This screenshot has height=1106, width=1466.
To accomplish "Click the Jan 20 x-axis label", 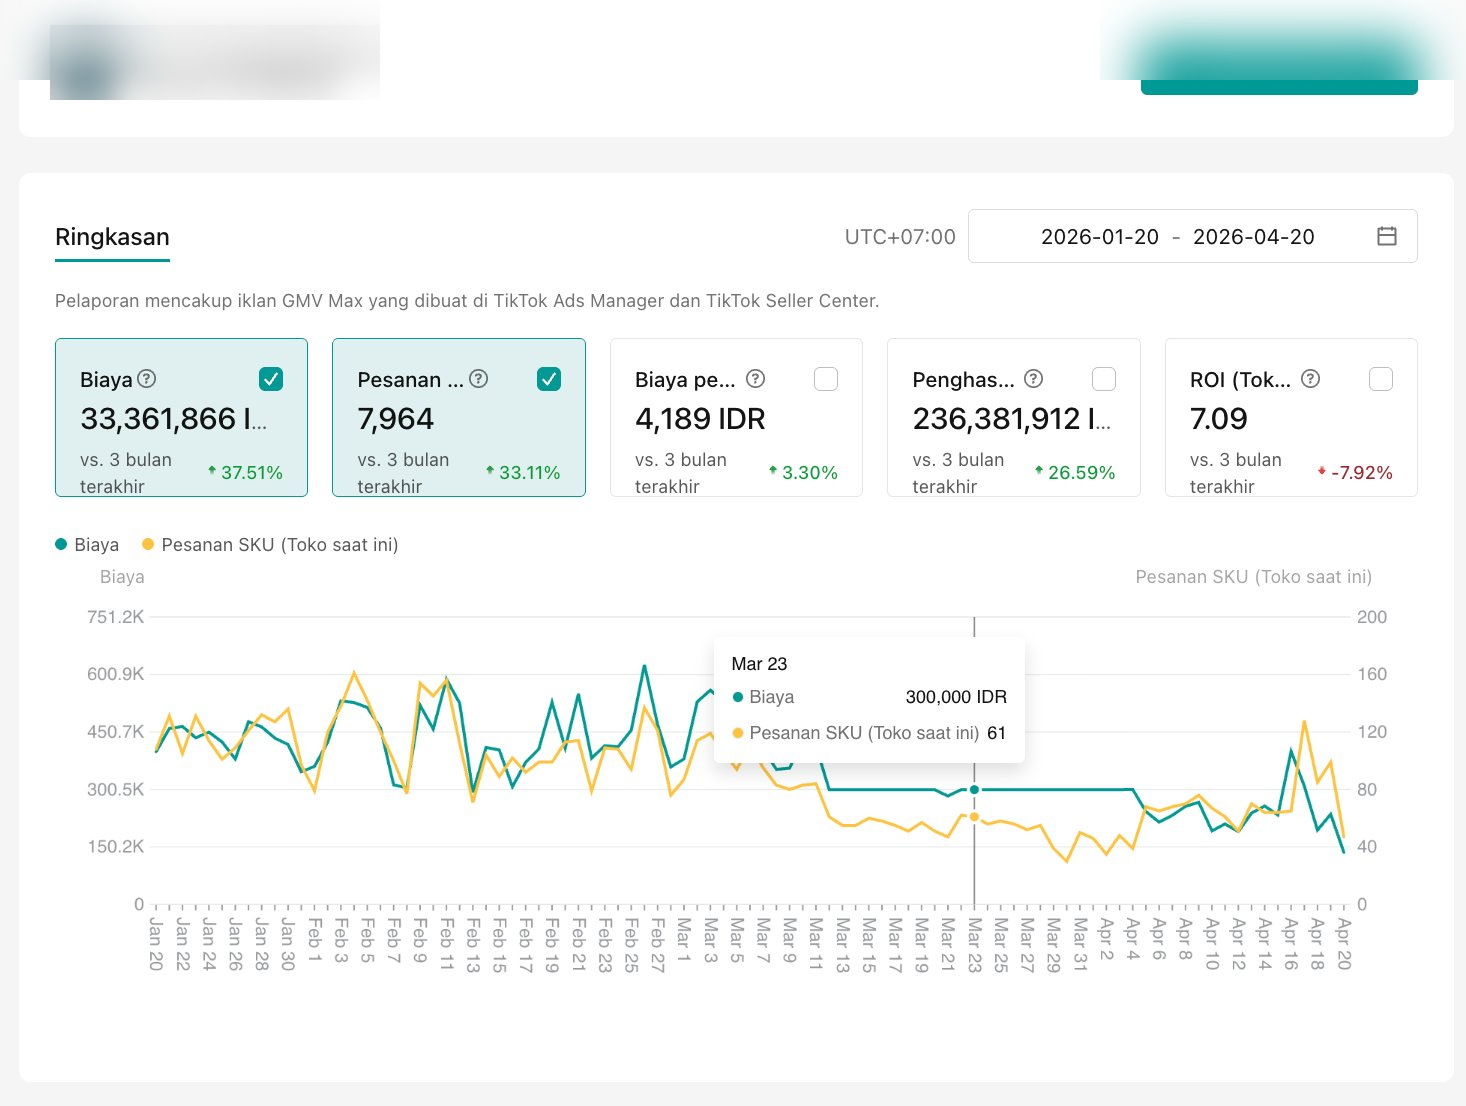I will click(155, 943).
